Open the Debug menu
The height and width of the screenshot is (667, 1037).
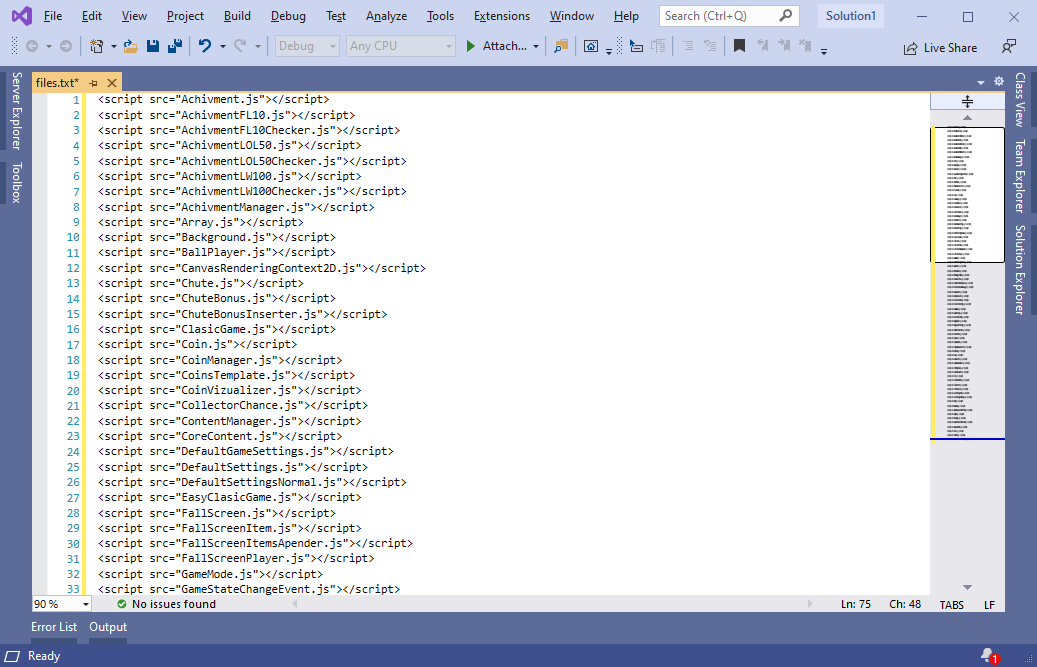tap(288, 16)
